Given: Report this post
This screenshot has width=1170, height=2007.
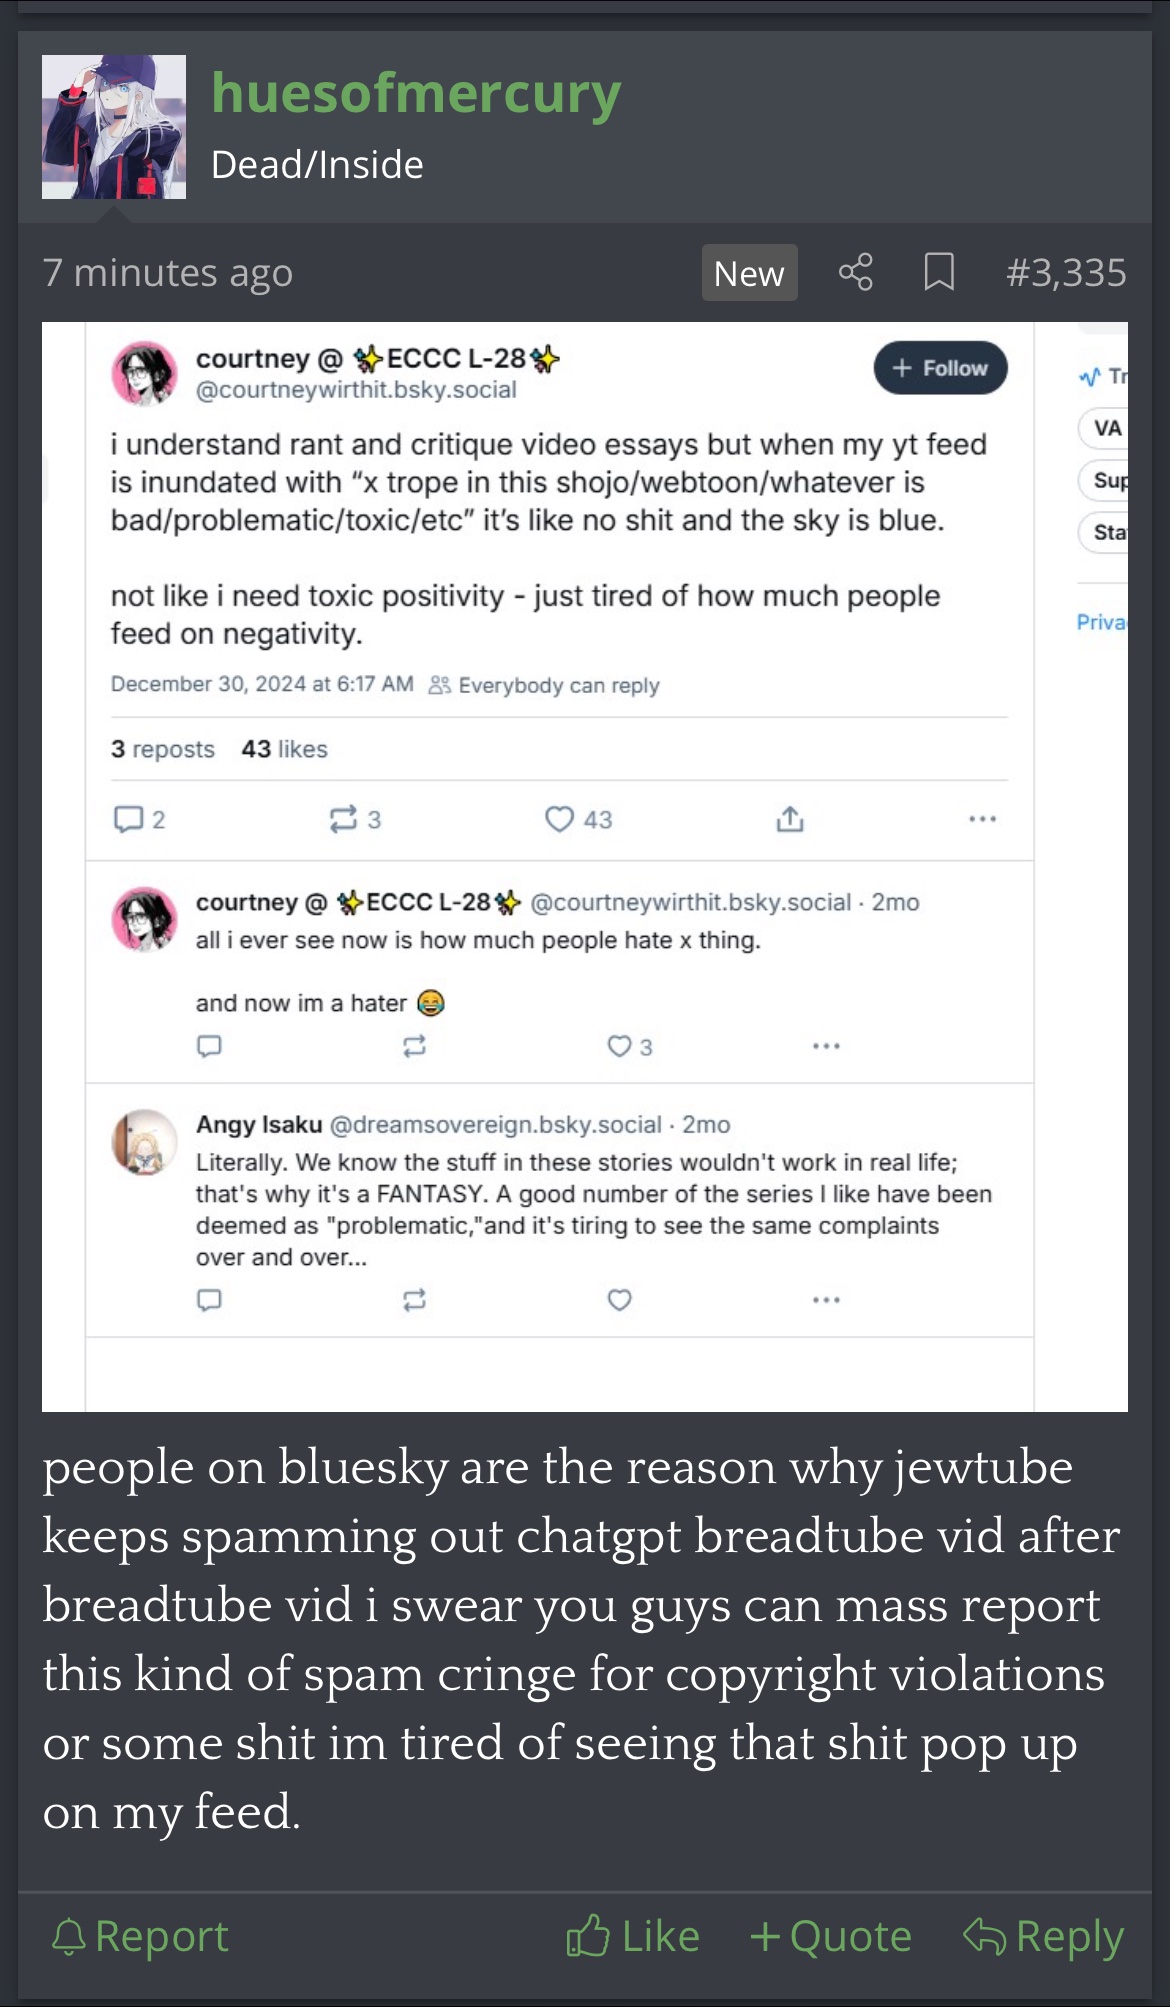Looking at the screenshot, I should pos(140,1936).
